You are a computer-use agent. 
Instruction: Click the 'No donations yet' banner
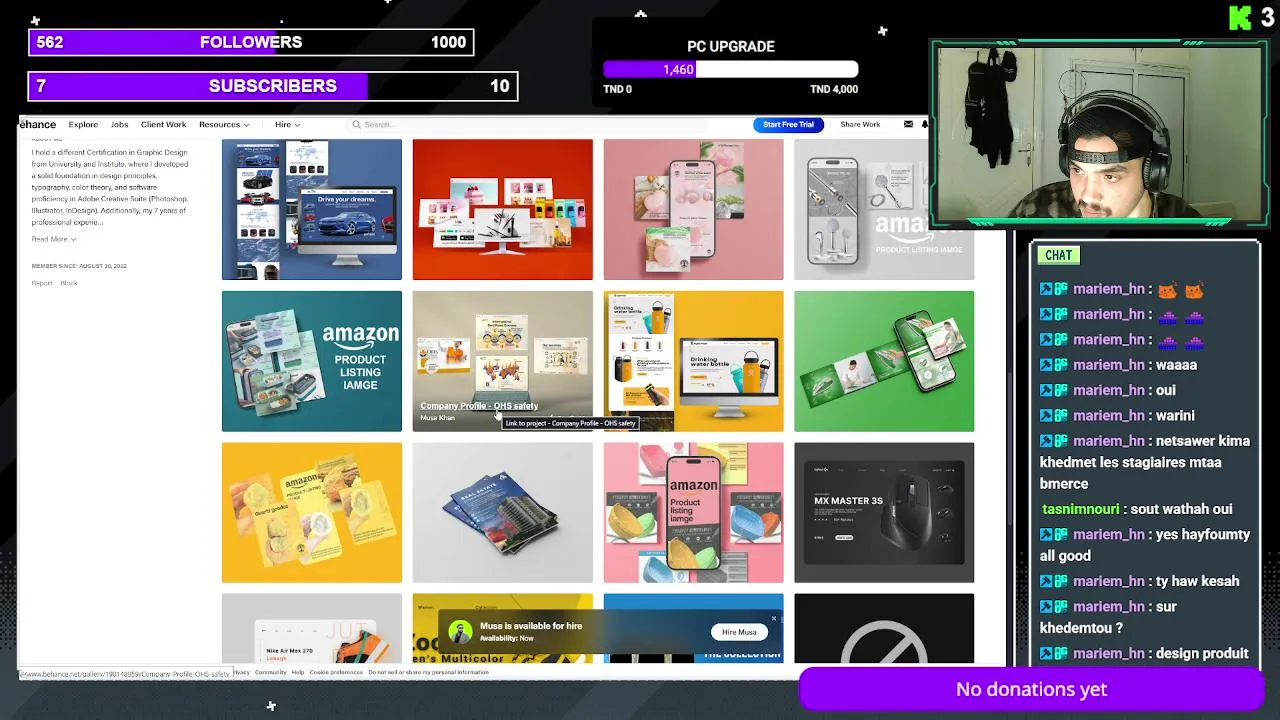pyautogui.click(x=1031, y=689)
